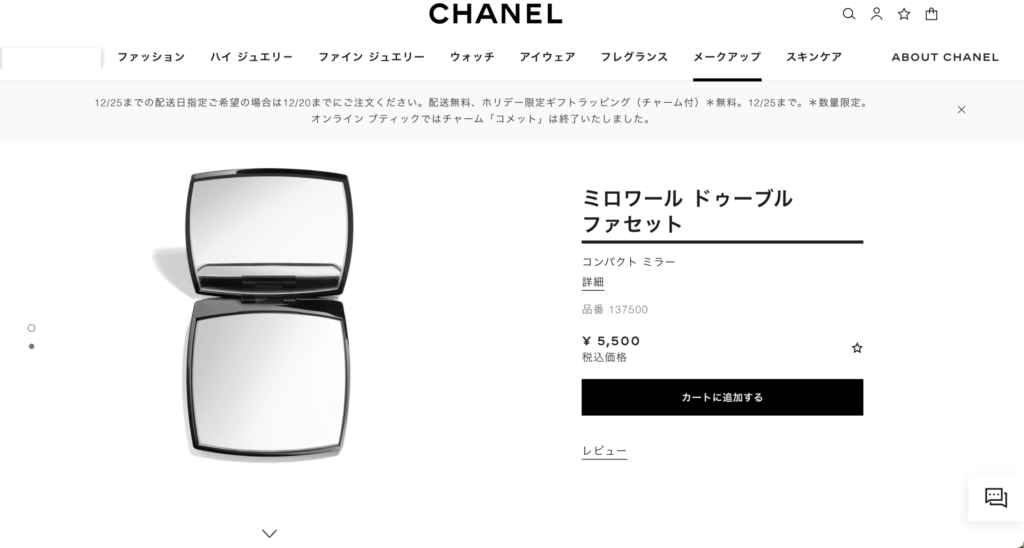Dismiss the delivery notice banner
Screen dimensions: 1024x548
pos(961,110)
